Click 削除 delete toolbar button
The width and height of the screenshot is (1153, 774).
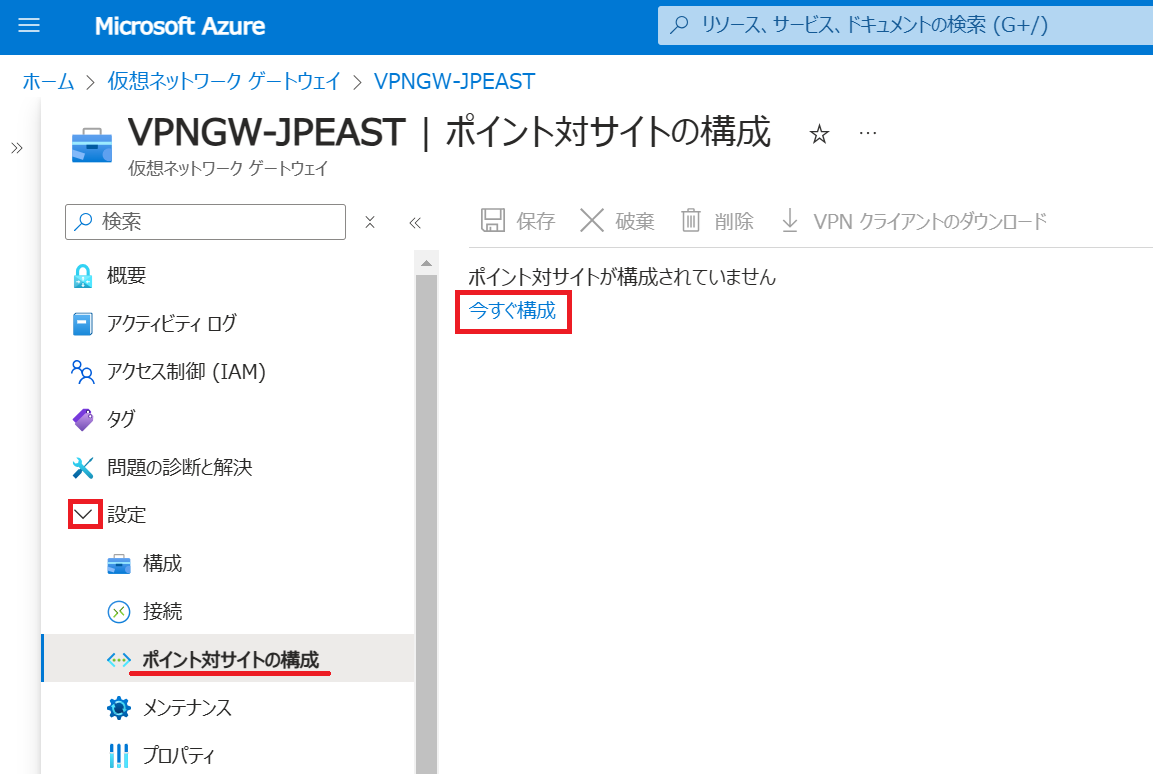point(717,221)
